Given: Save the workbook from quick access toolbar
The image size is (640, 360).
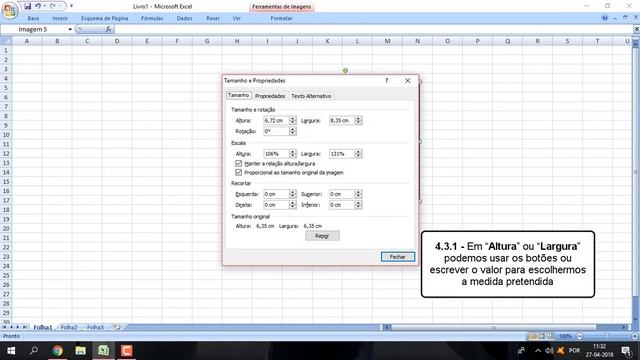Looking at the screenshot, I should pyautogui.click(x=28, y=6).
